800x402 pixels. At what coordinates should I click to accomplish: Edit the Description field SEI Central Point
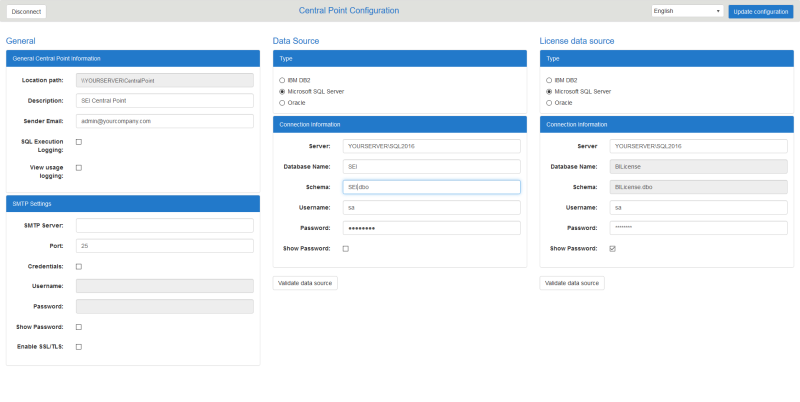(x=164, y=100)
